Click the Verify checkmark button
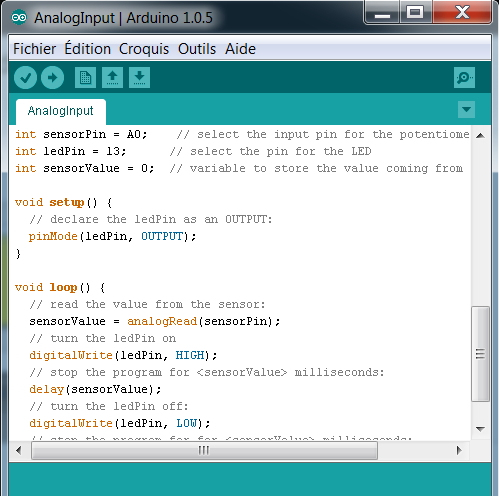 25,78
